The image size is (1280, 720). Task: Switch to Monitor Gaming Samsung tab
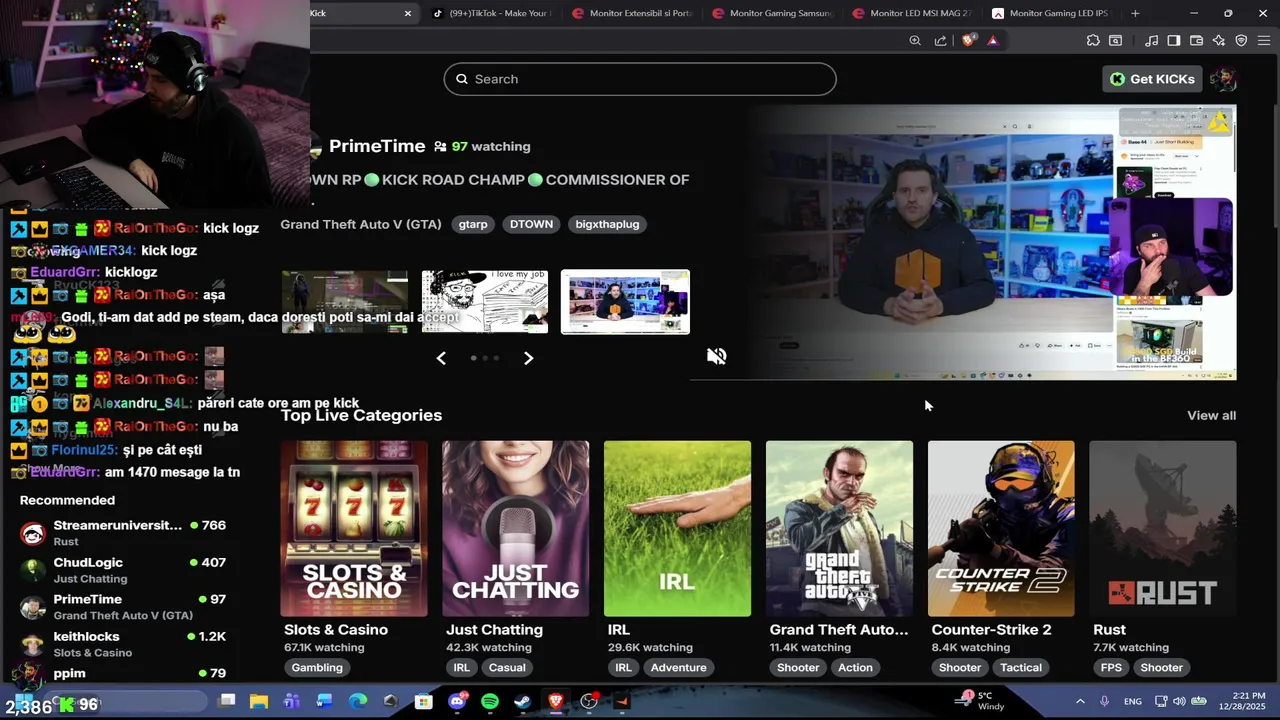point(772,13)
